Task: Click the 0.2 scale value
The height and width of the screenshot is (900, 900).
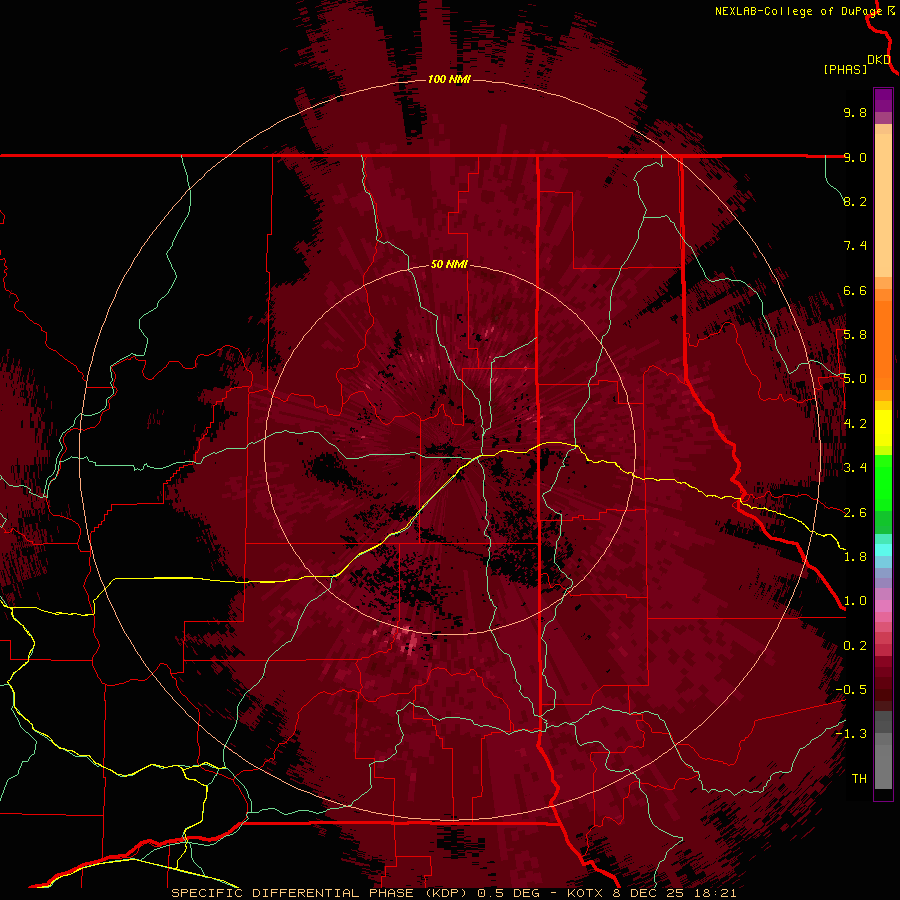Action: point(855,646)
